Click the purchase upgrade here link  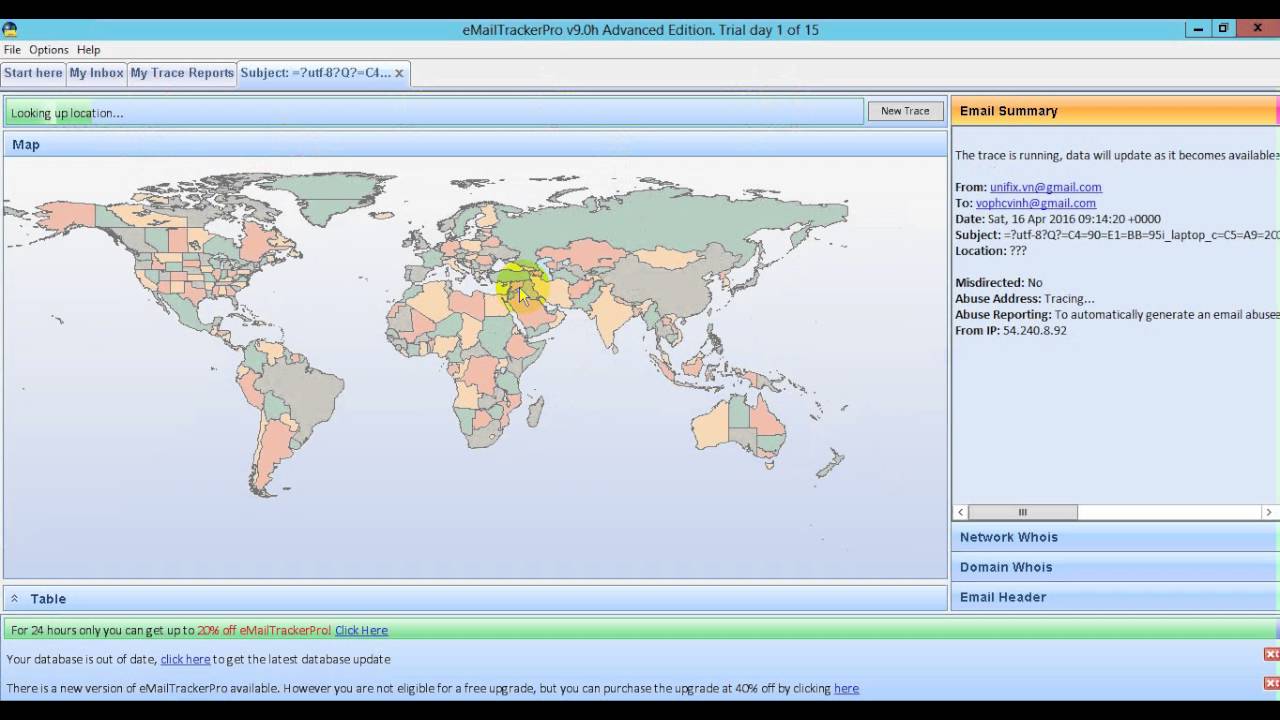846,688
